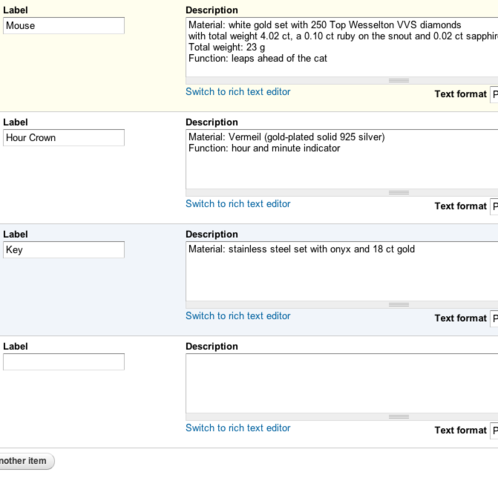Switch Mouse description to rich text editor
The width and height of the screenshot is (498, 478).
click(x=238, y=92)
